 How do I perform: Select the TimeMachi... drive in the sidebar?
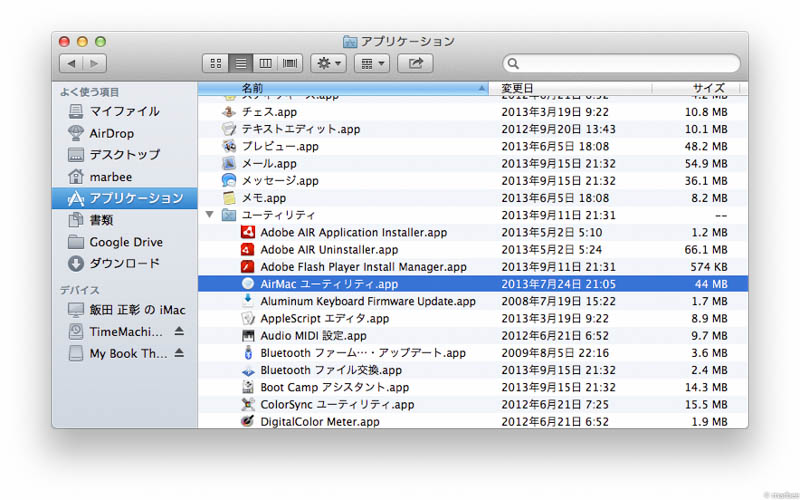pos(115,332)
